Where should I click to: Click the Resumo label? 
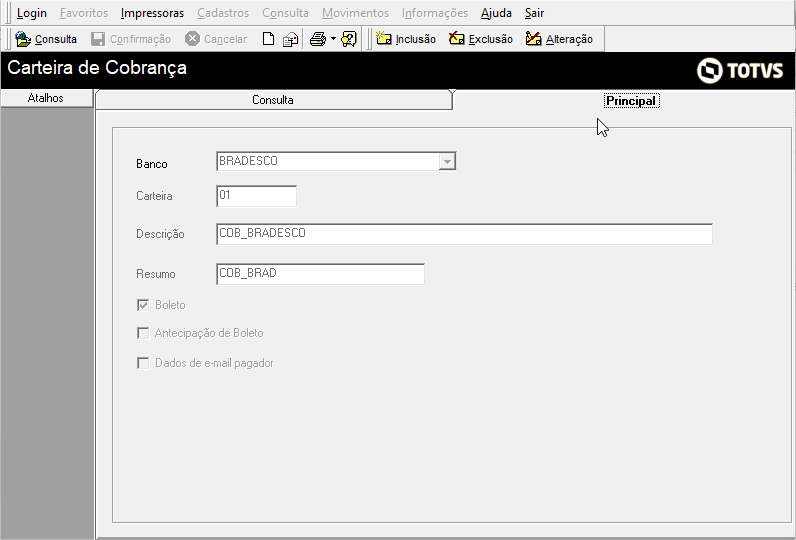pos(155,274)
